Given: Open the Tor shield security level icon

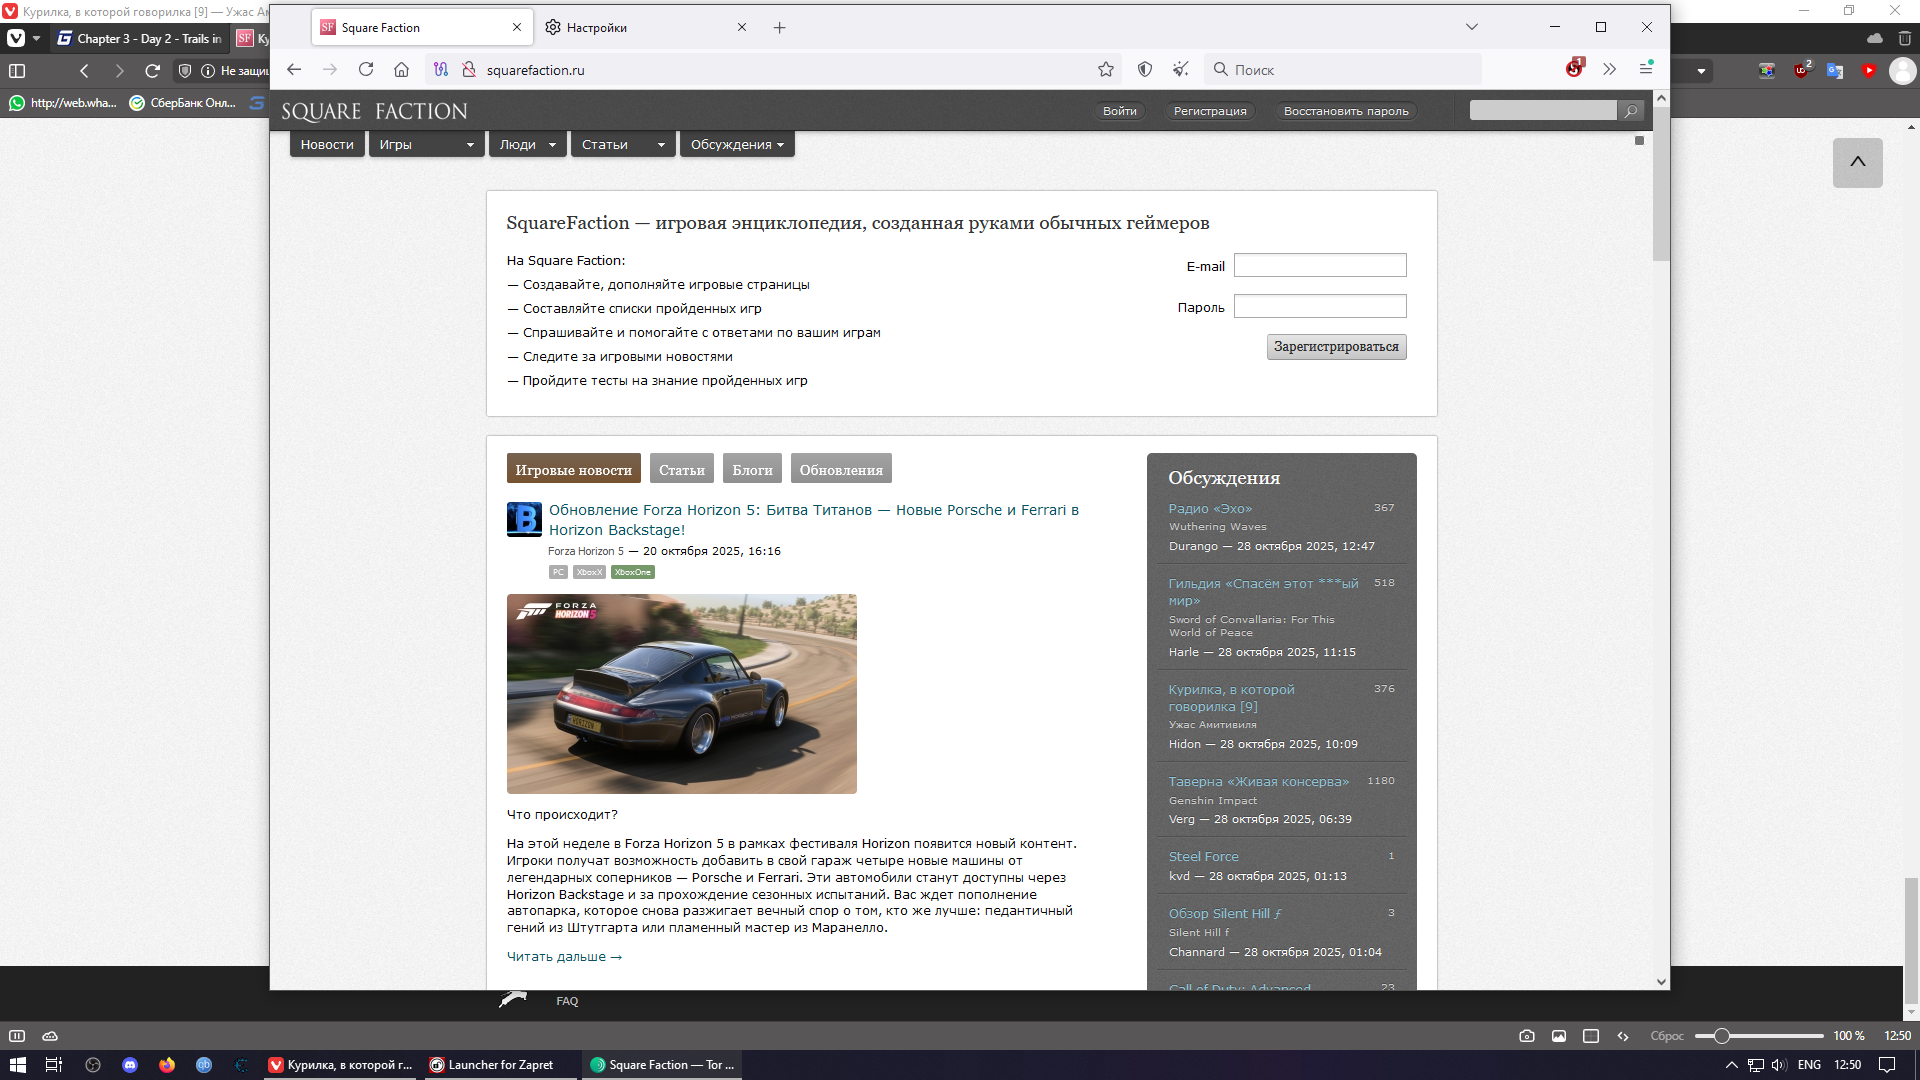Looking at the screenshot, I should pyautogui.click(x=1145, y=69).
